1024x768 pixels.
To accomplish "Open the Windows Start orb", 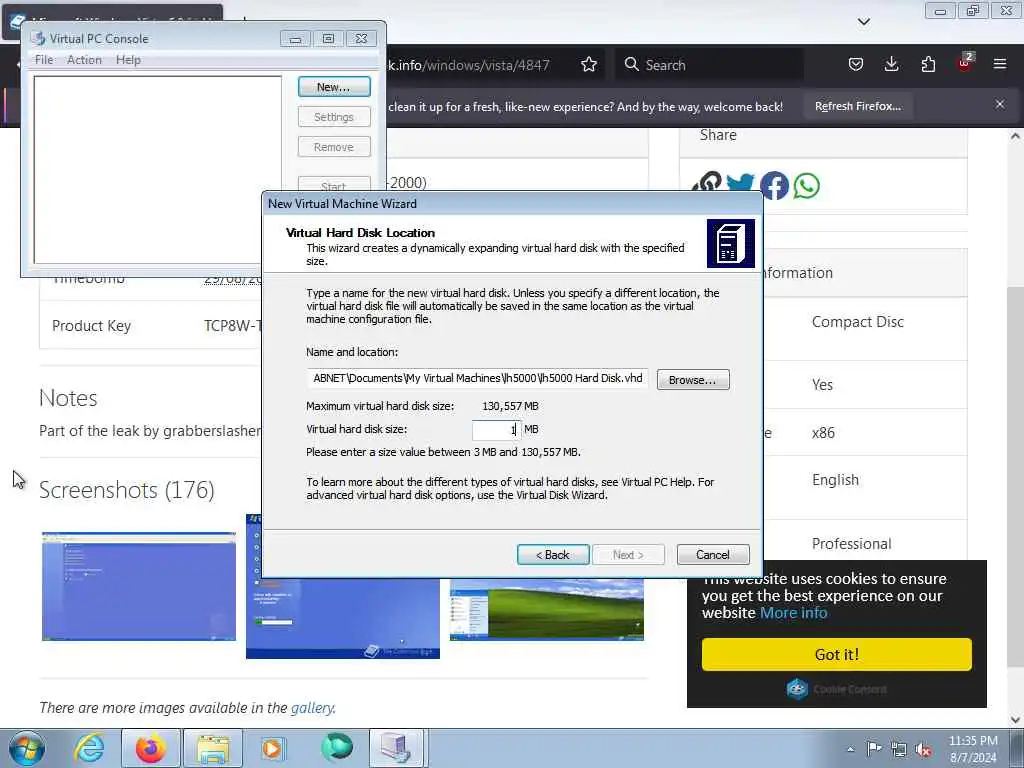I will [27, 748].
